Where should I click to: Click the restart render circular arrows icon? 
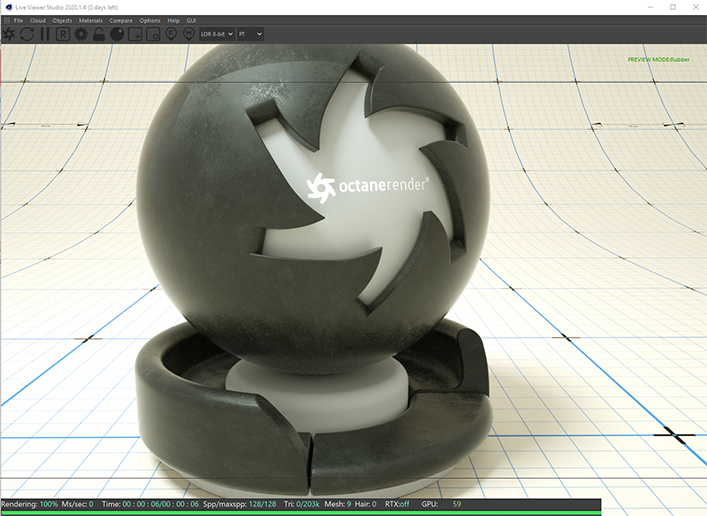coord(27,34)
